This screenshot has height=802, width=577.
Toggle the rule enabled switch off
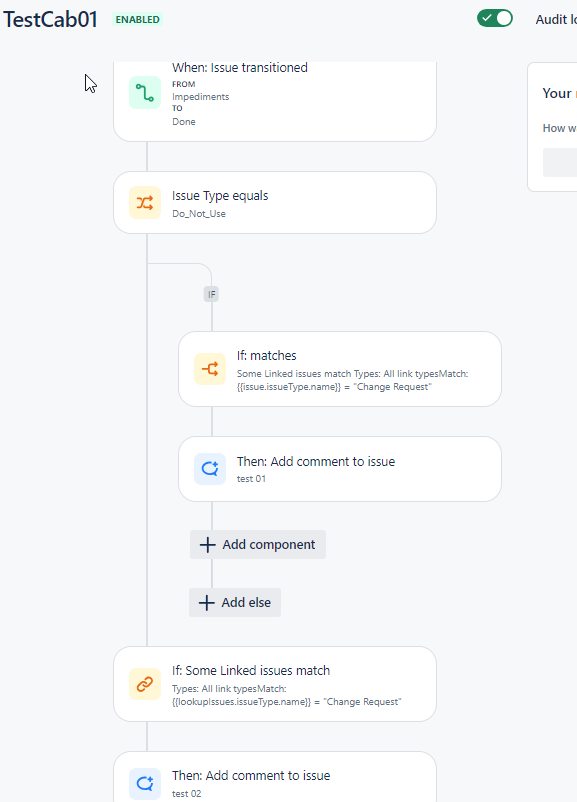[x=495, y=18]
